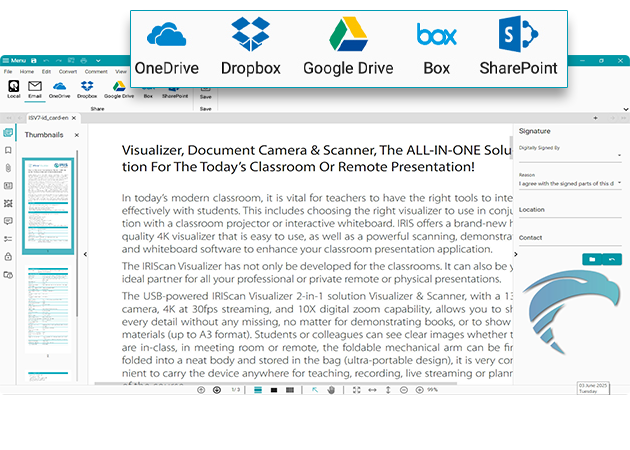630x450 pixels.
Task: Share to Local drive icon
Action: (x=14, y=89)
